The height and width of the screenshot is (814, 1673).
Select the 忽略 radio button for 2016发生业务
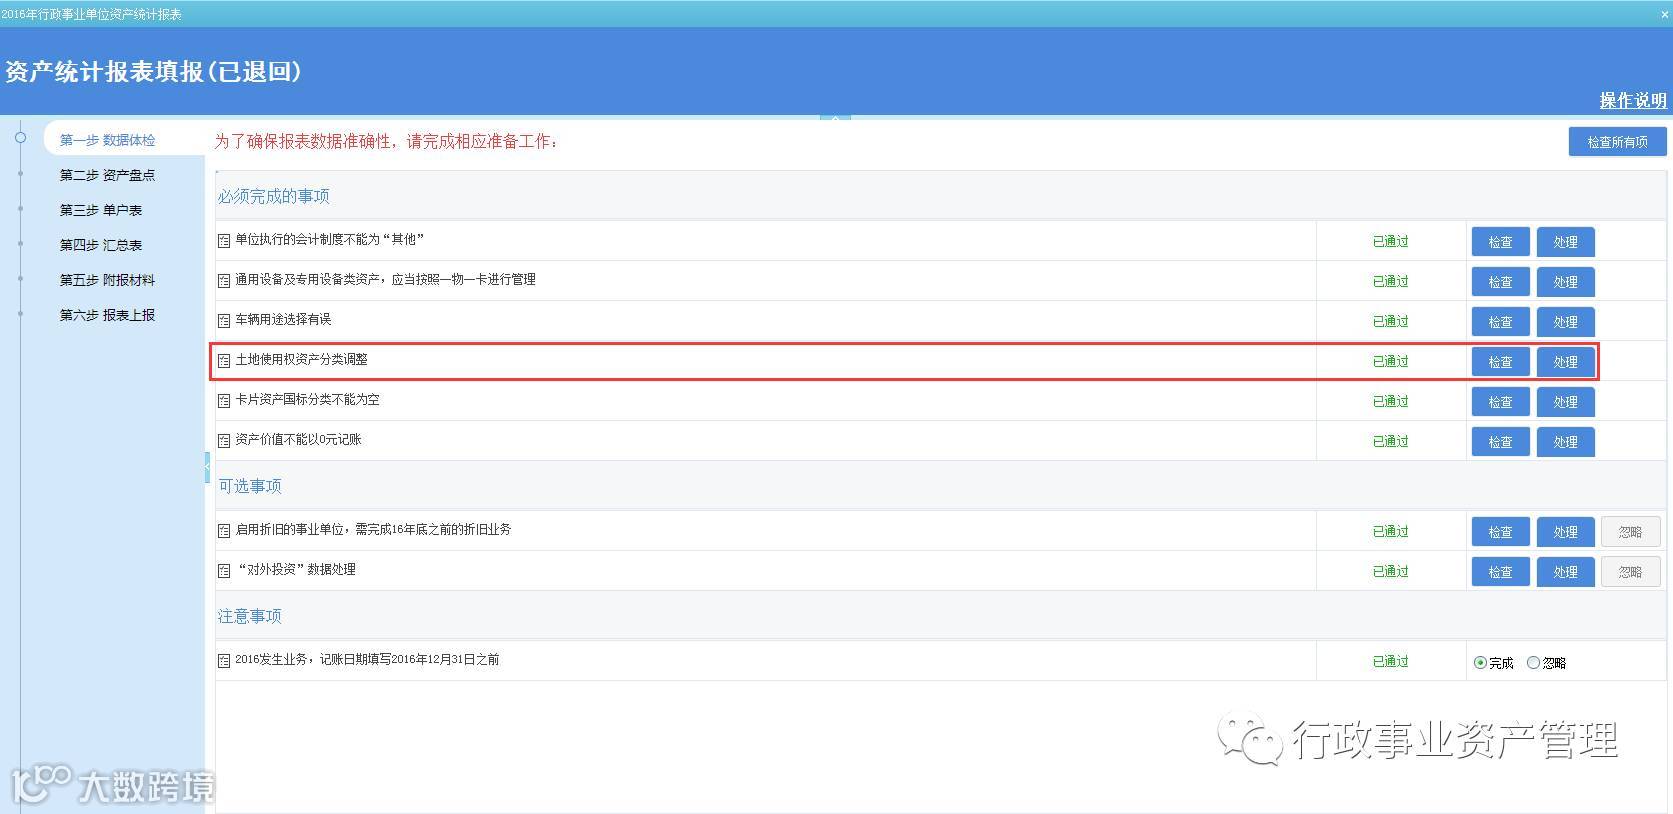tap(1533, 663)
